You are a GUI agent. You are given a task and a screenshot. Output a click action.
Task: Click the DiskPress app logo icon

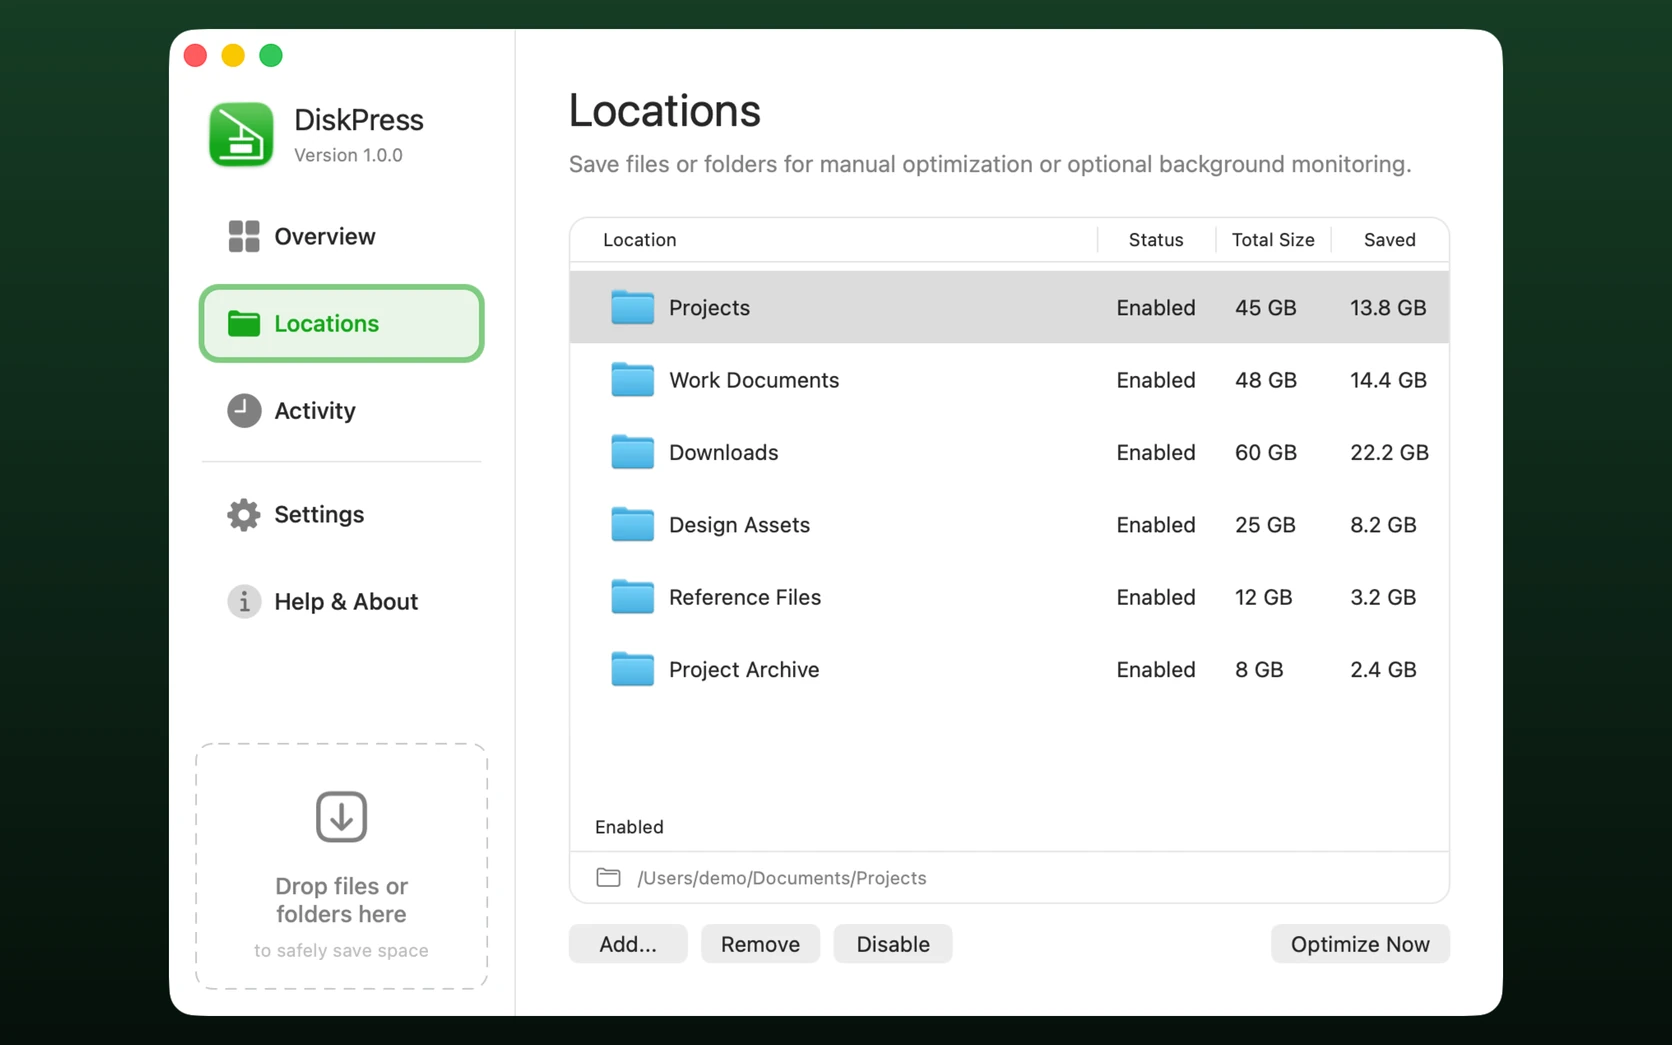241,134
